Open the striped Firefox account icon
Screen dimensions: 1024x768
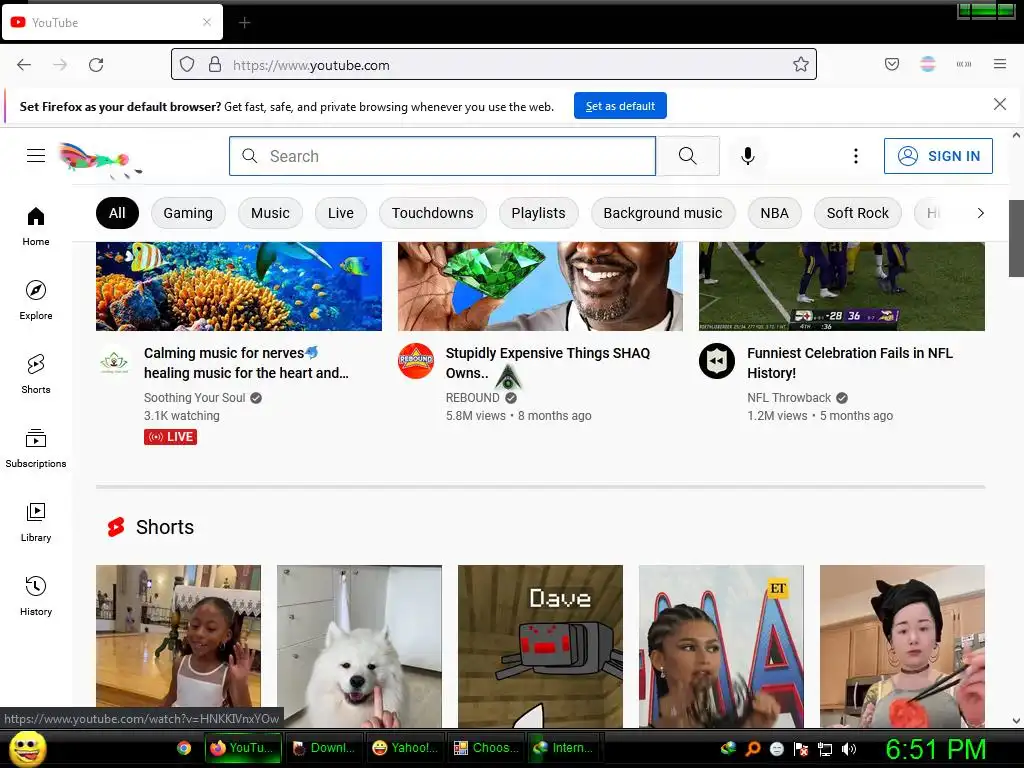click(x=928, y=64)
